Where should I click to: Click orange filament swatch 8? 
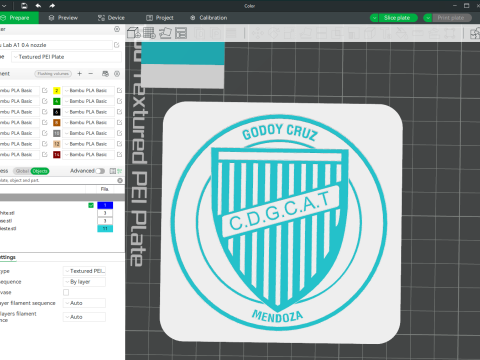(x=57, y=122)
